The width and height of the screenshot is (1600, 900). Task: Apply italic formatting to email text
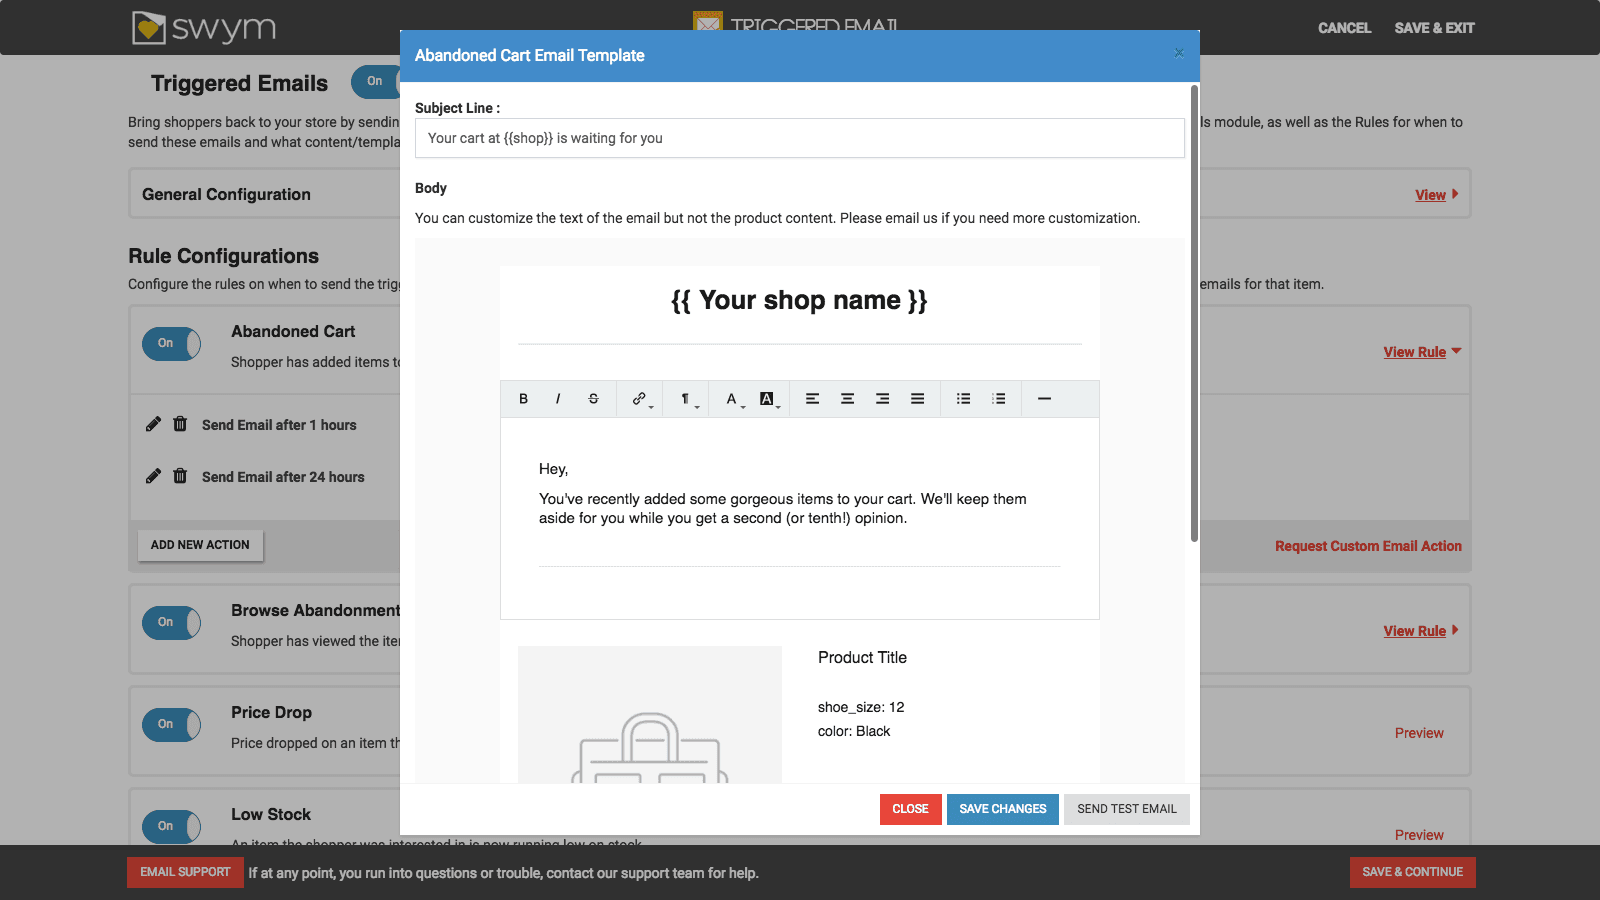pyautogui.click(x=557, y=398)
